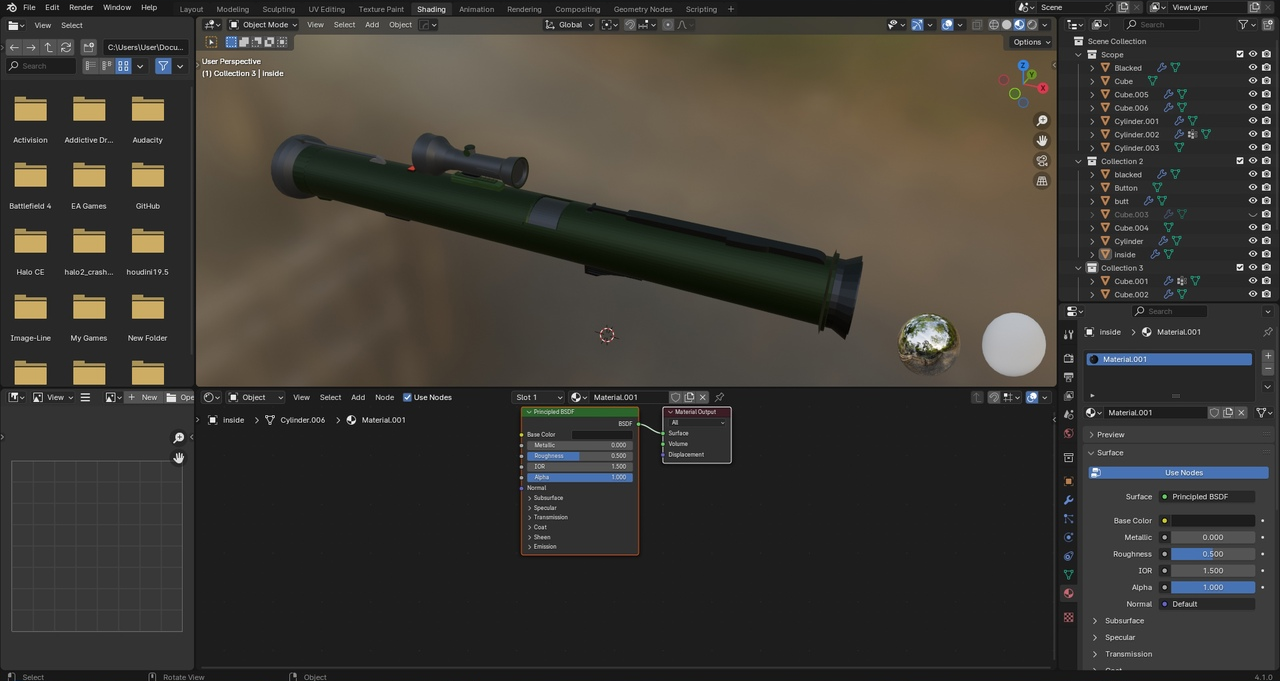Viewport: 1280px width, 681px height.
Task: Switch to the UV Editing workspace tab
Action: point(326,9)
